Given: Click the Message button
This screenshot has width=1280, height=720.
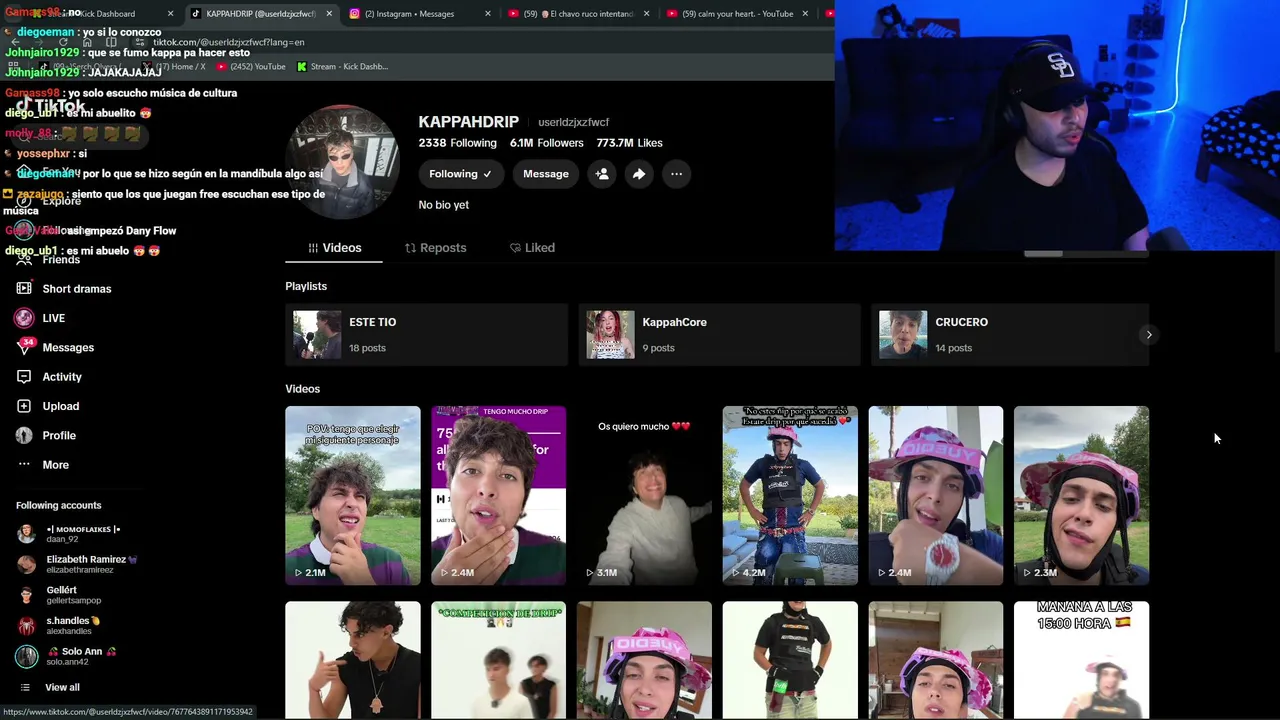Looking at the screenshot, I should 546,174.
